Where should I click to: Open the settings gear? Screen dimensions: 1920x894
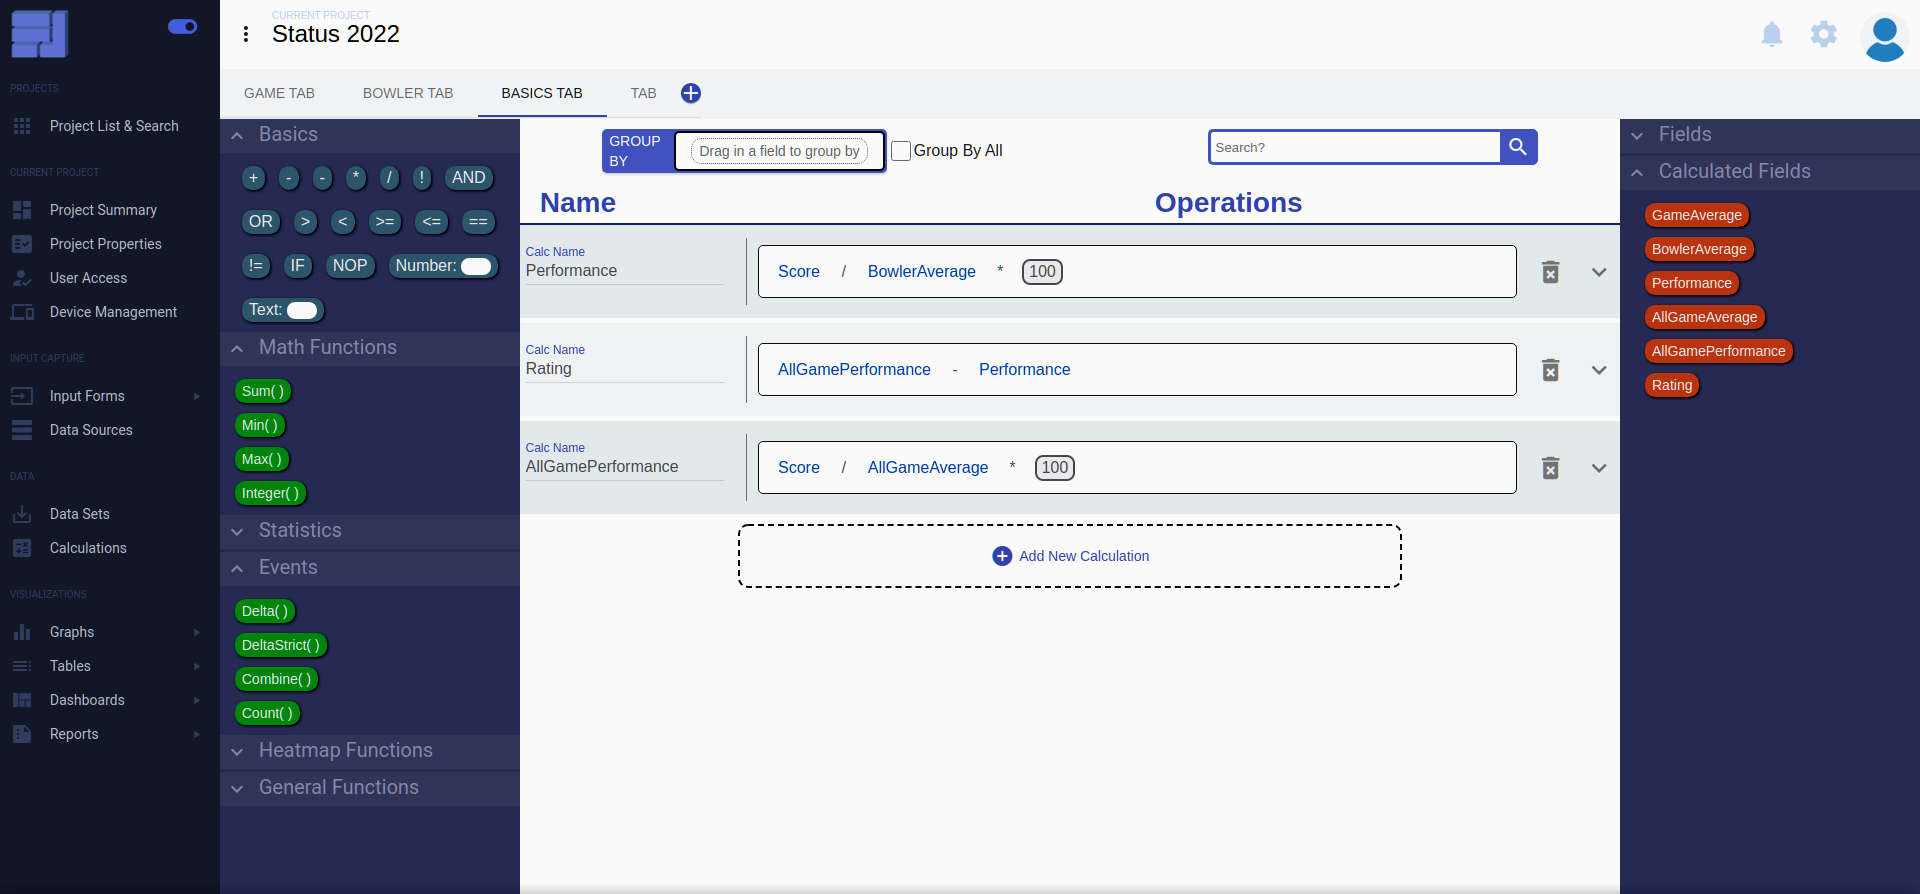tap(1824, 35)
